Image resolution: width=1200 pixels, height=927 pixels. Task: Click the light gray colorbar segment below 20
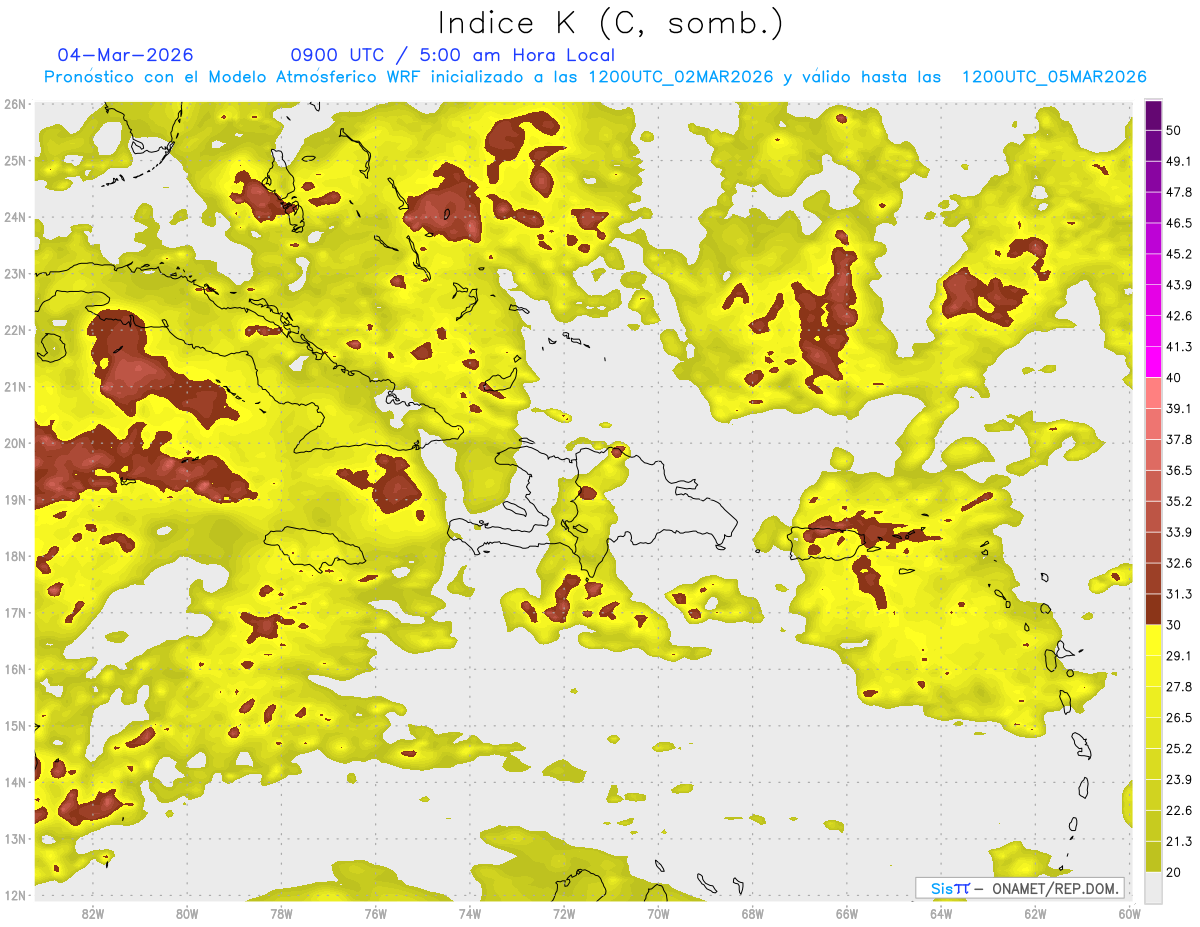(x=1153, y=887)
